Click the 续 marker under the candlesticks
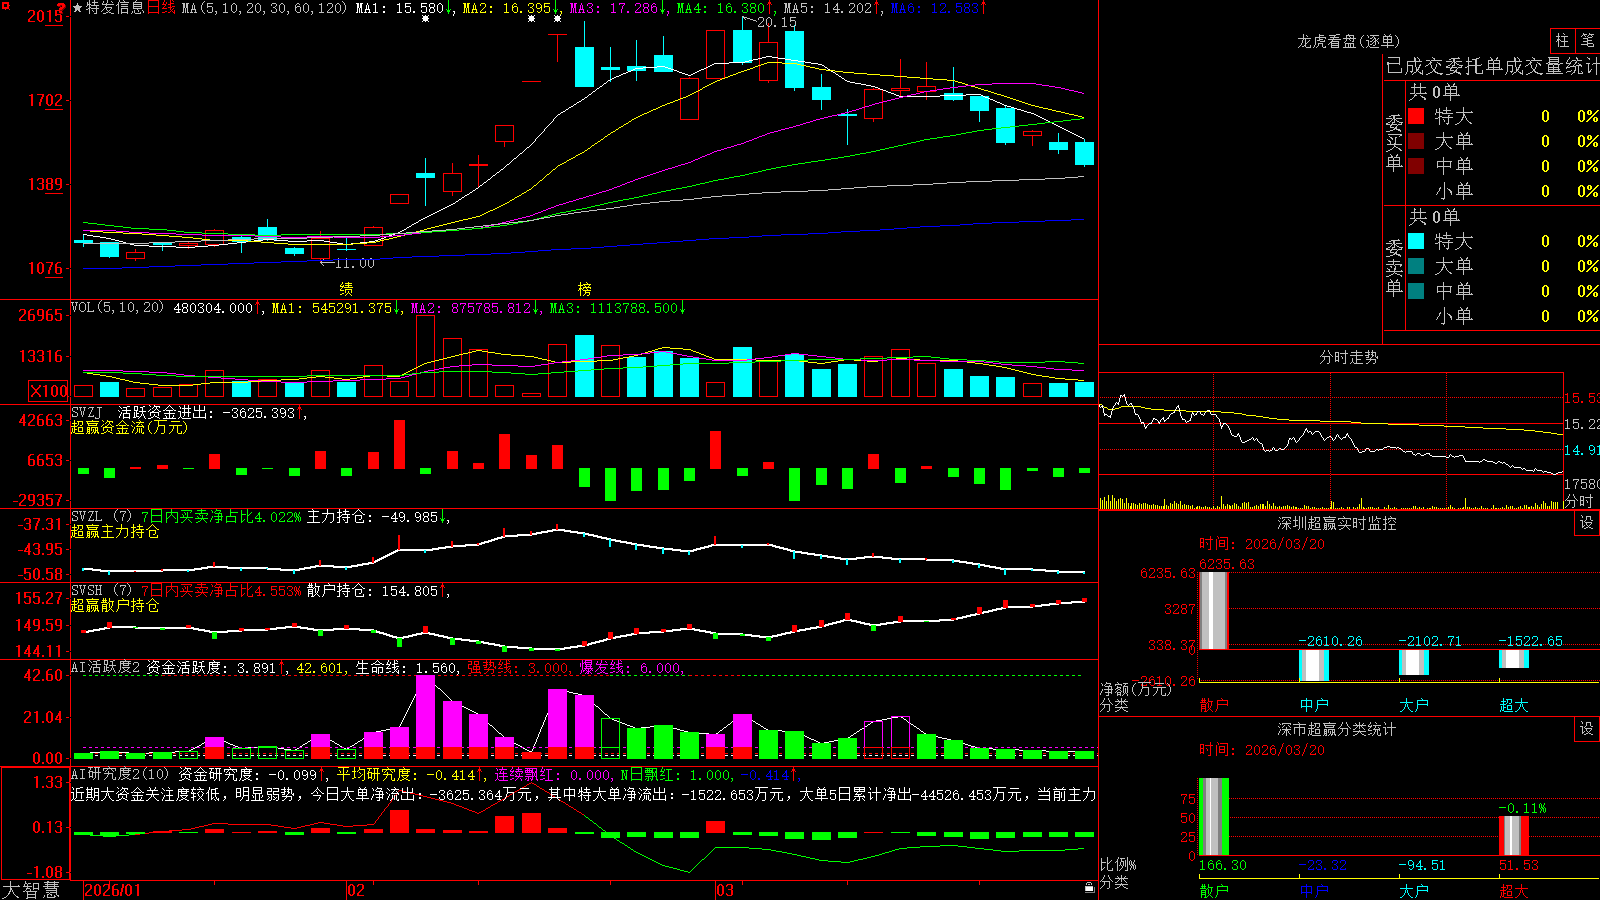The image size is (1600, 900). point(346,289)
